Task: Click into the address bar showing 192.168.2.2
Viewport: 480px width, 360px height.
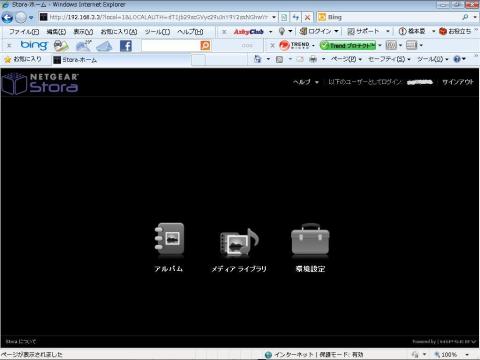Action: [157, 17]
